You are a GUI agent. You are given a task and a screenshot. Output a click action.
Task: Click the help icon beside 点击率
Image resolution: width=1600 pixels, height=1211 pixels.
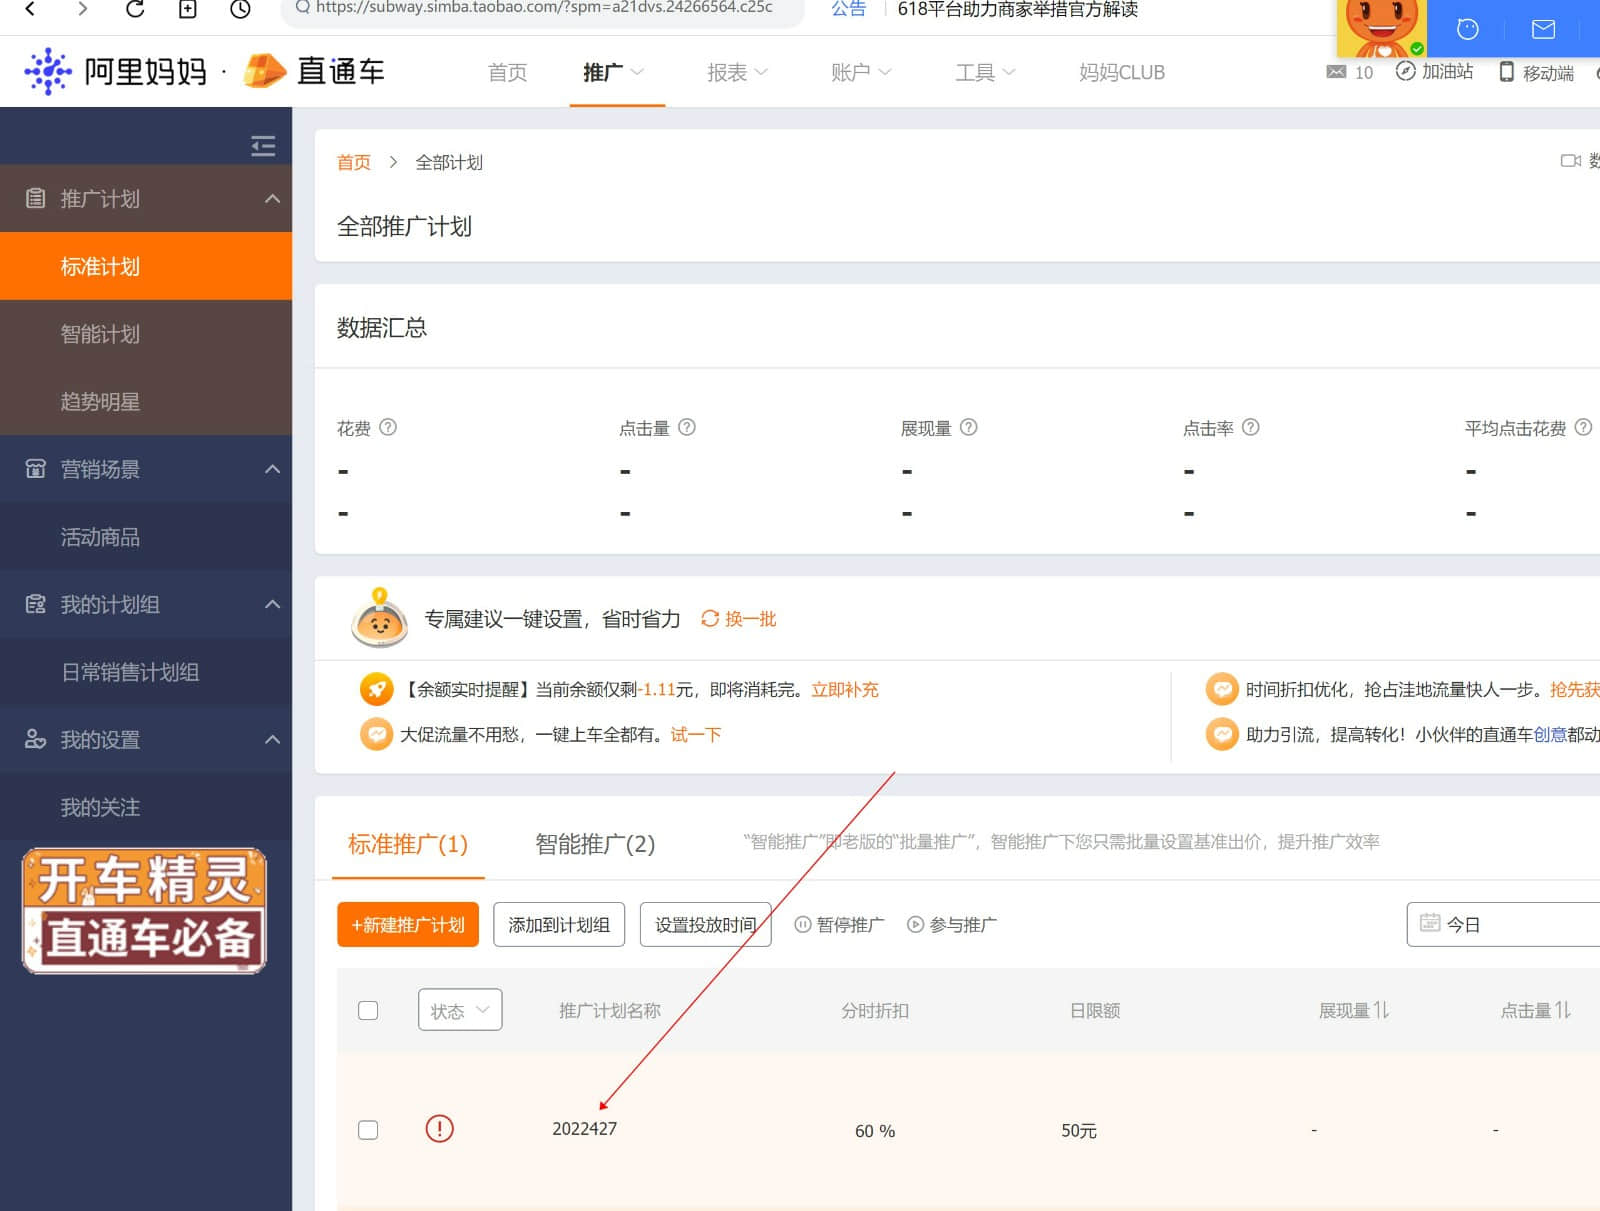click(1250, 427)
